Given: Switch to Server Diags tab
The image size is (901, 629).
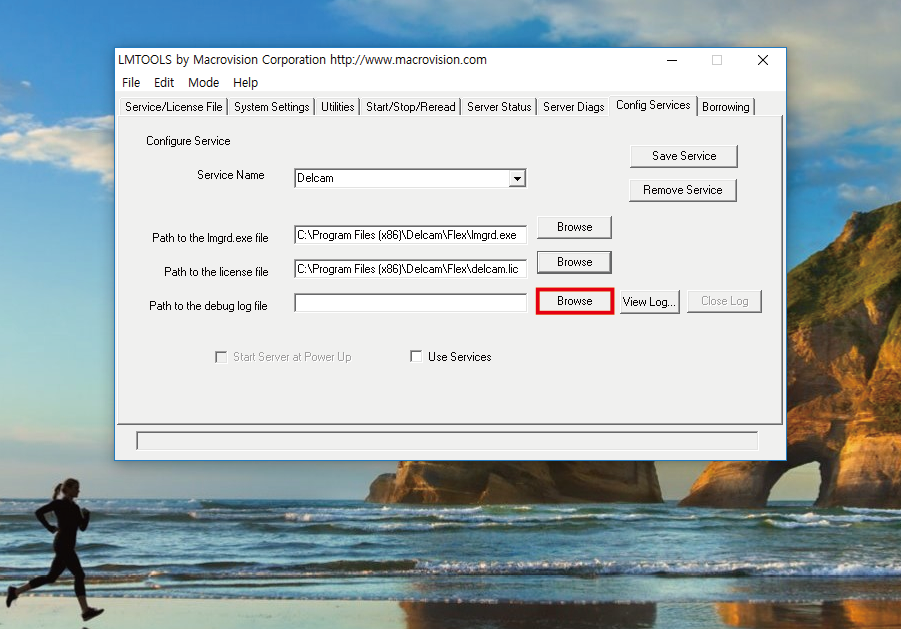Looking at the screenshot, I should point(573,107).
